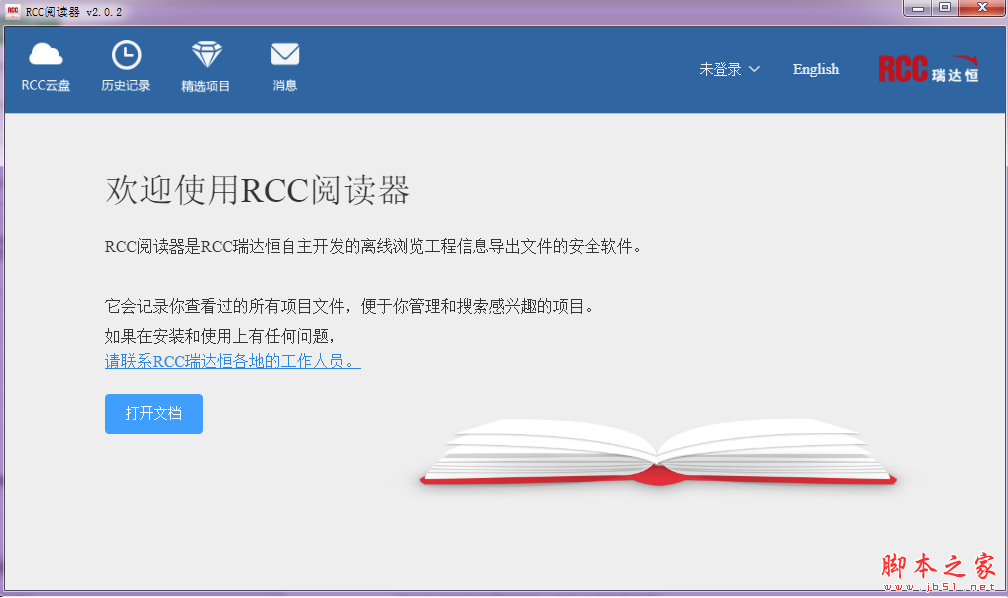Click the 历史记录 clock icon
The width and height of the screenshot is (1008, 598).
tap(126, 54)
